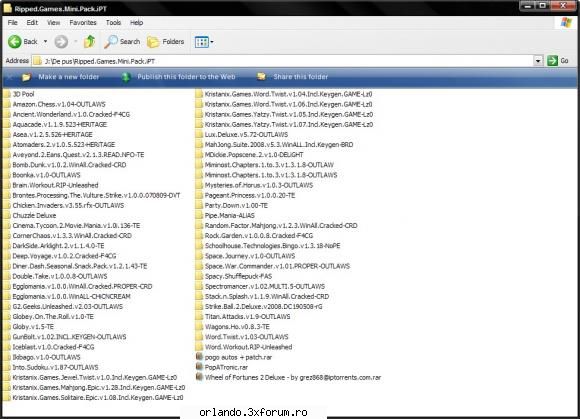Open the Views layout icon

coord(202,42)
